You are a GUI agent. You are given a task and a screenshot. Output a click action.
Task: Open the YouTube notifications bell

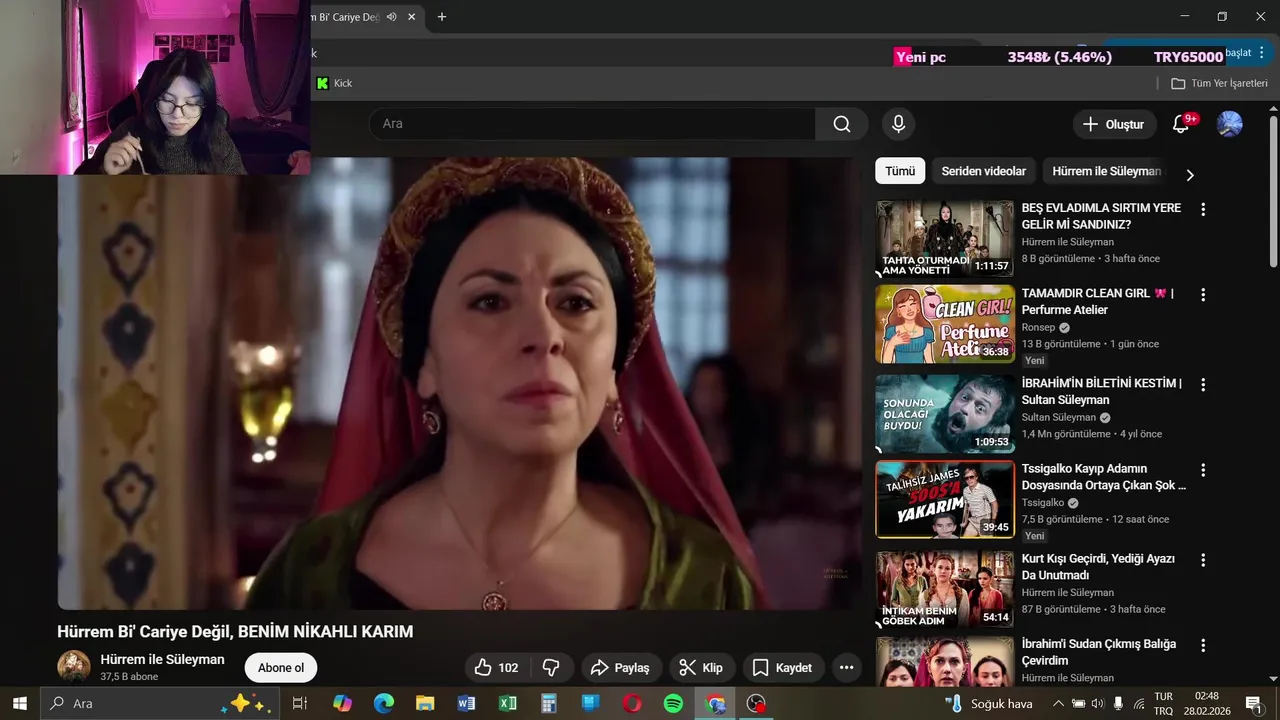[x=1181, y=124]
